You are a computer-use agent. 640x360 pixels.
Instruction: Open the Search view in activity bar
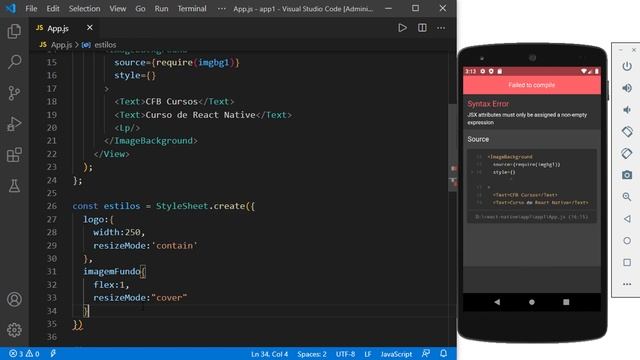tap(14, 62)
